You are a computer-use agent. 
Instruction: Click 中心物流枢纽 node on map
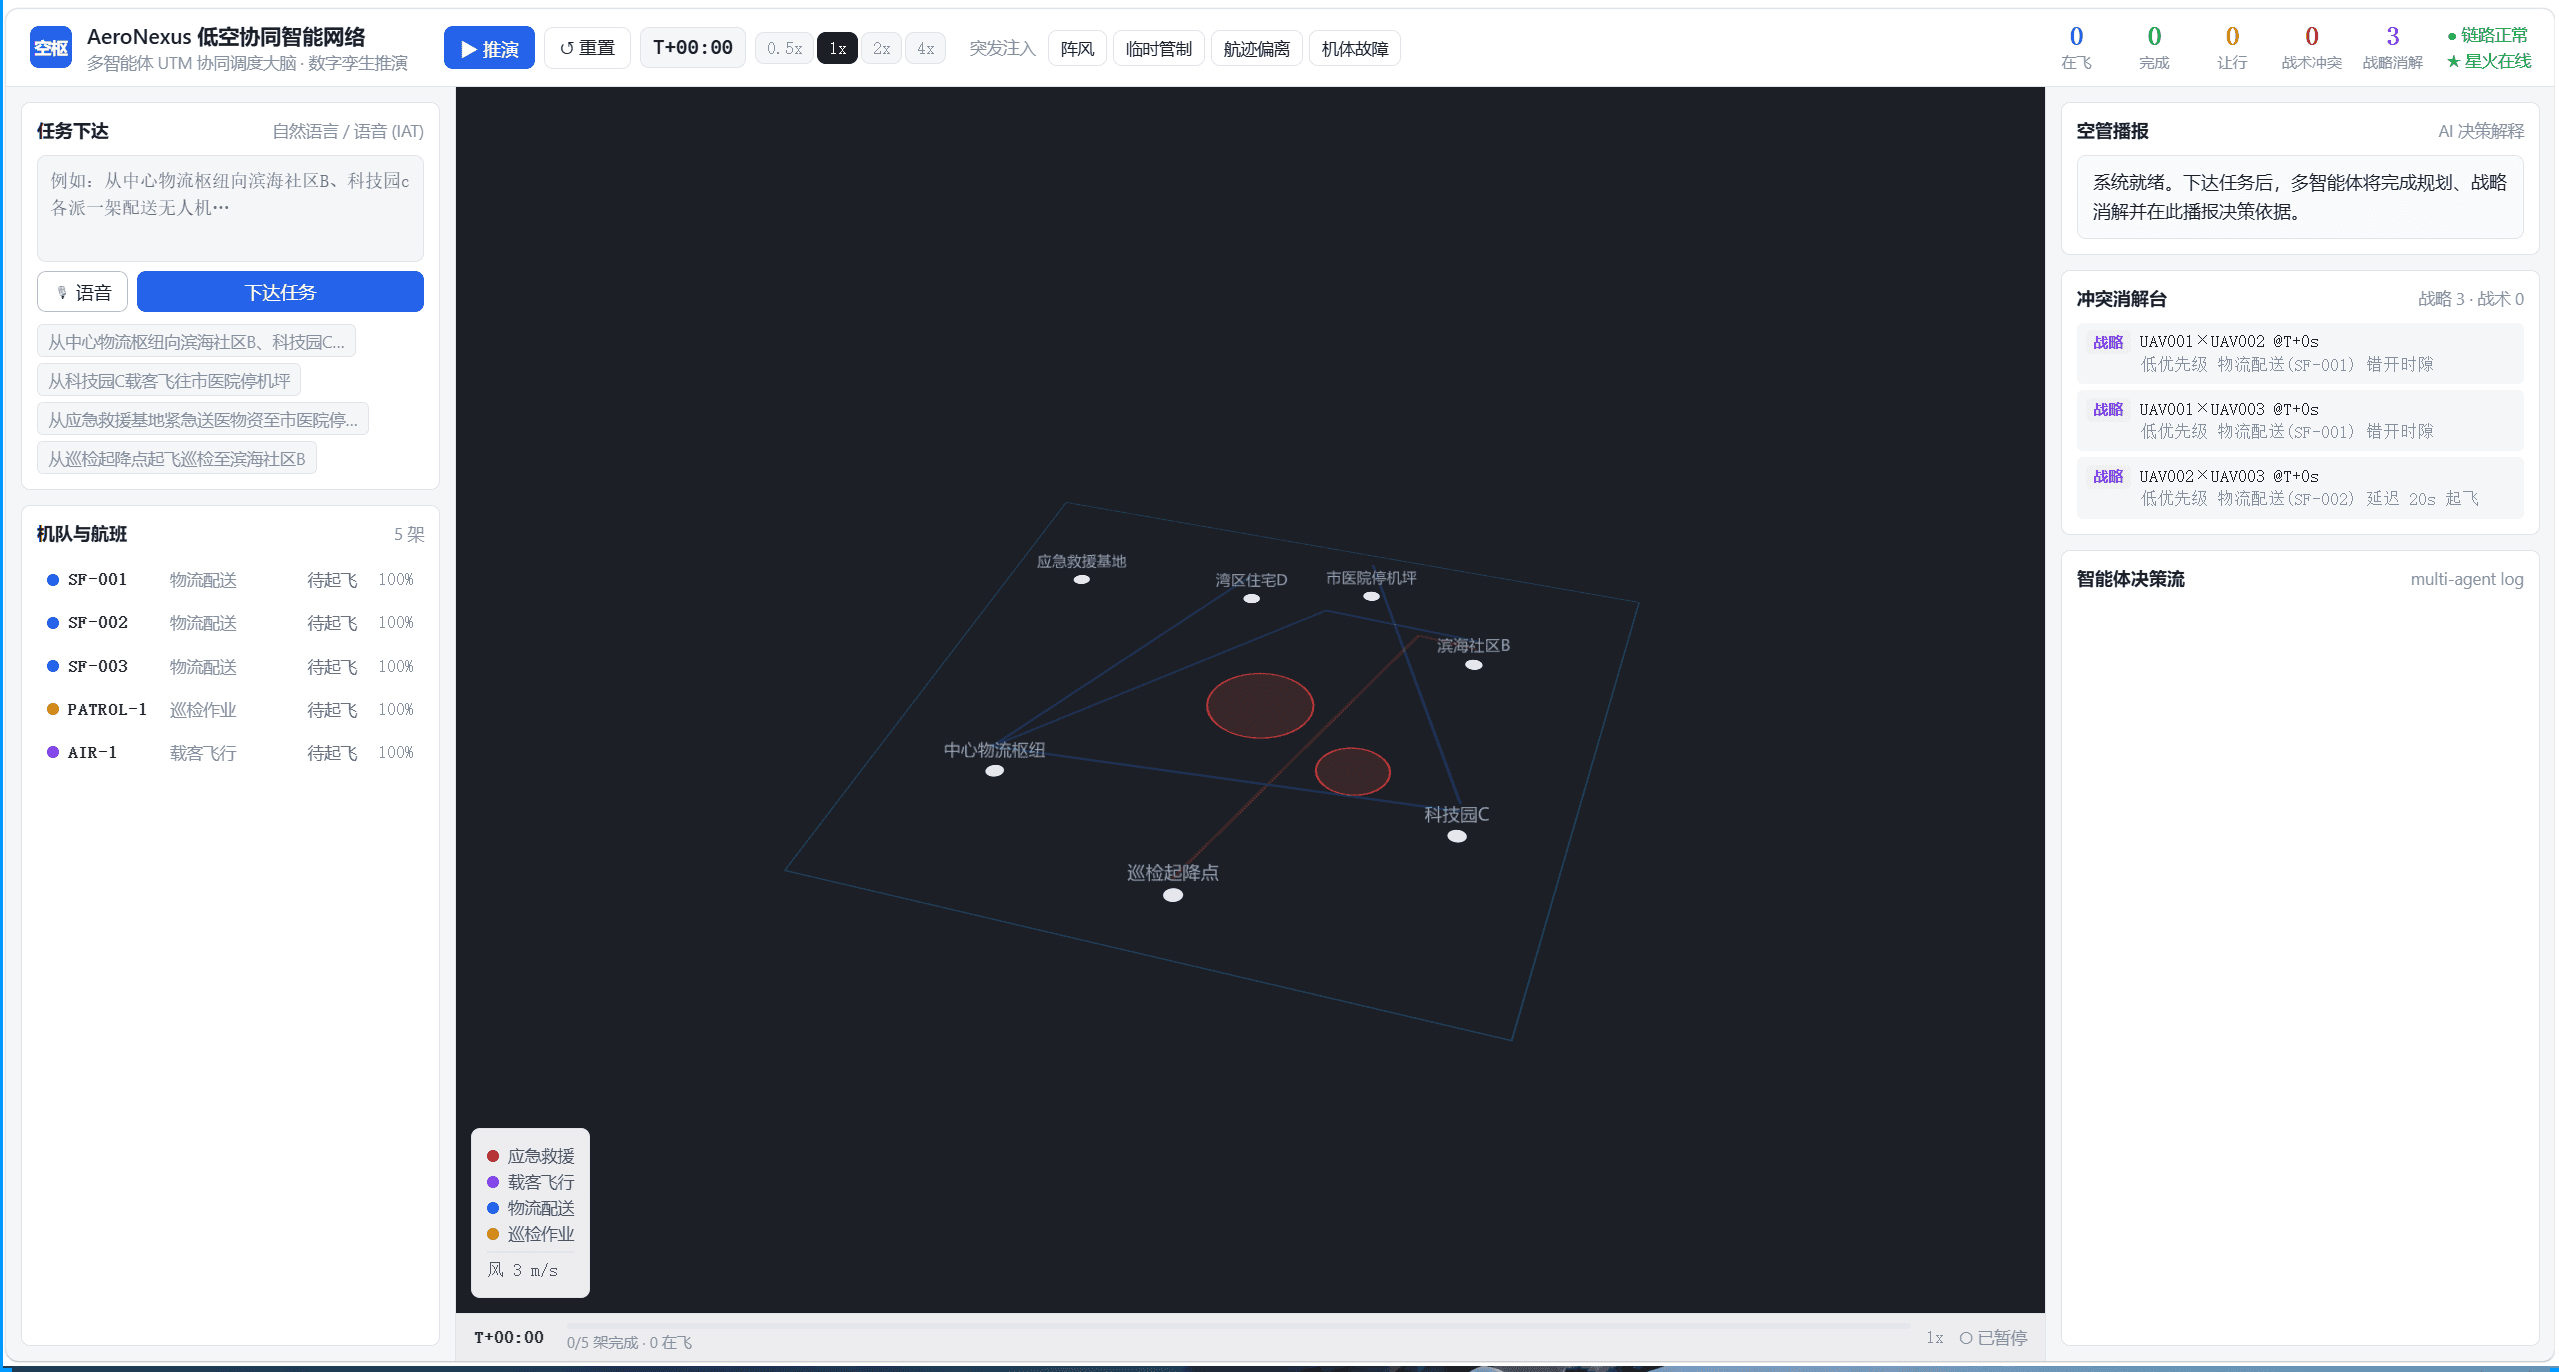994,771
